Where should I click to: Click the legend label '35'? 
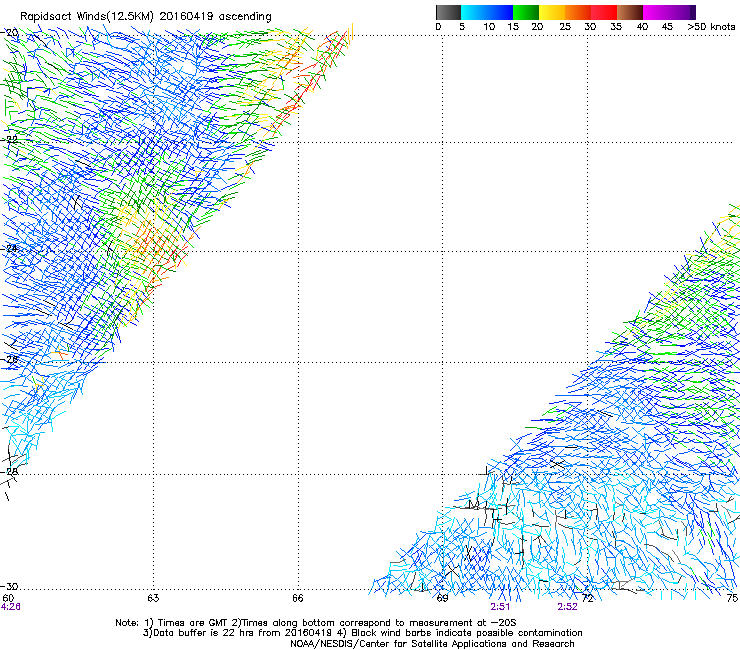pyautogui.click(x=616, y=27)
